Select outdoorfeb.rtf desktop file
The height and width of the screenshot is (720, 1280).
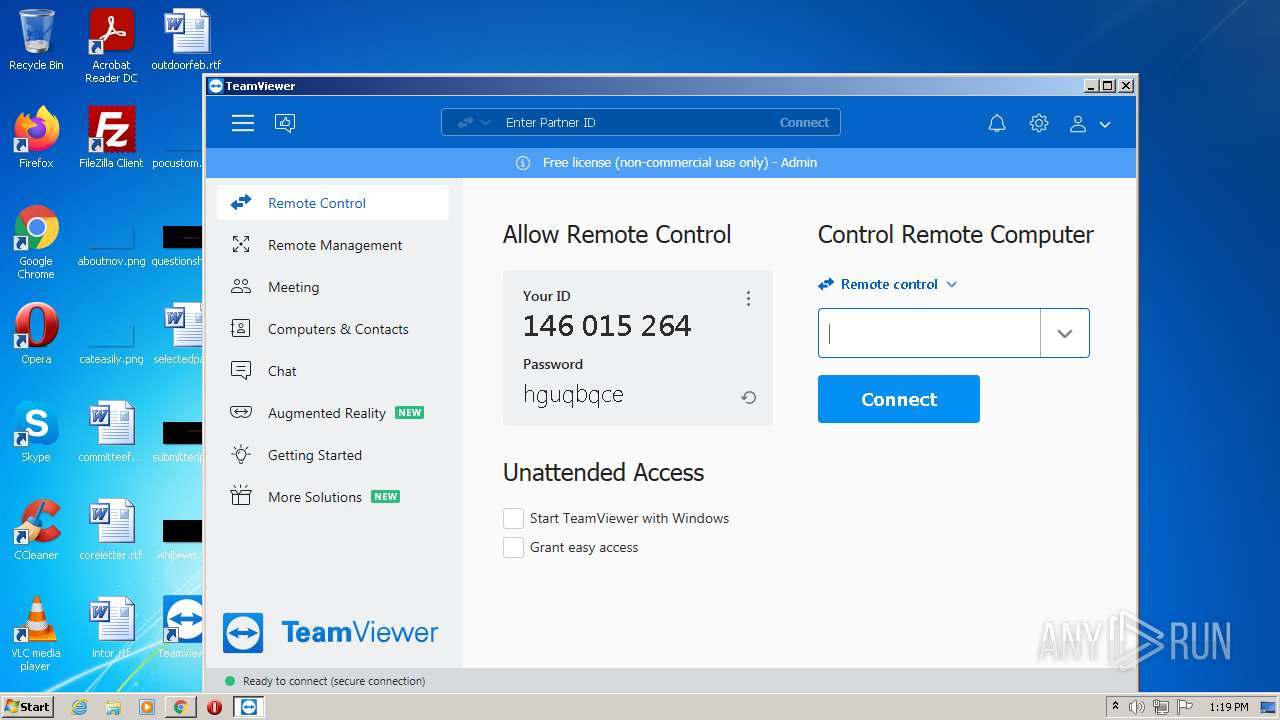pyautogui.click(x=186, y=41)
